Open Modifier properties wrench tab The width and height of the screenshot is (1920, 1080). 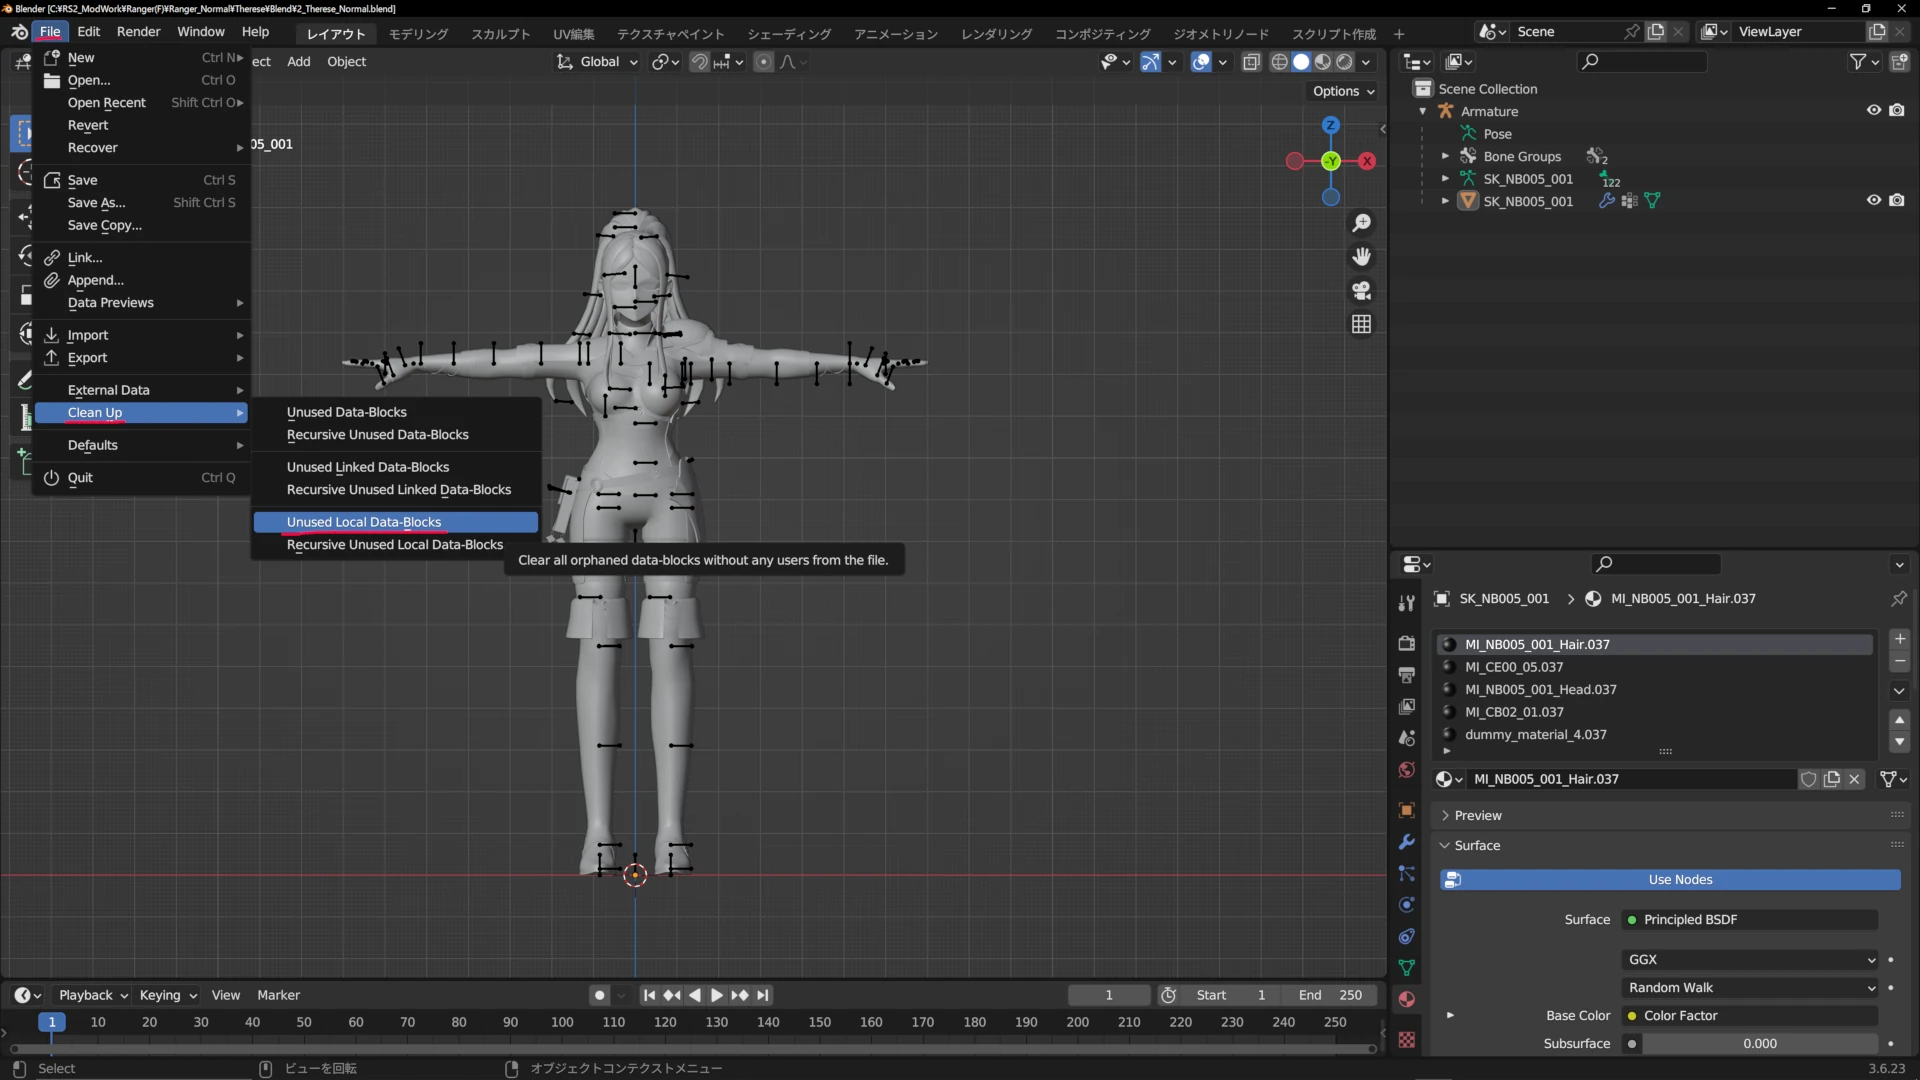1406,842
